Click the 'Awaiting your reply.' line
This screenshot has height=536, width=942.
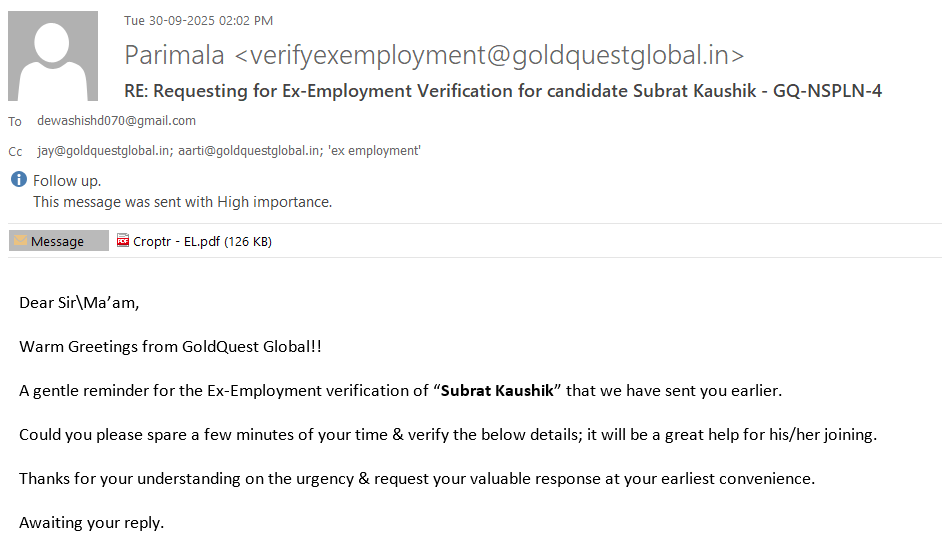pos(91,522)
